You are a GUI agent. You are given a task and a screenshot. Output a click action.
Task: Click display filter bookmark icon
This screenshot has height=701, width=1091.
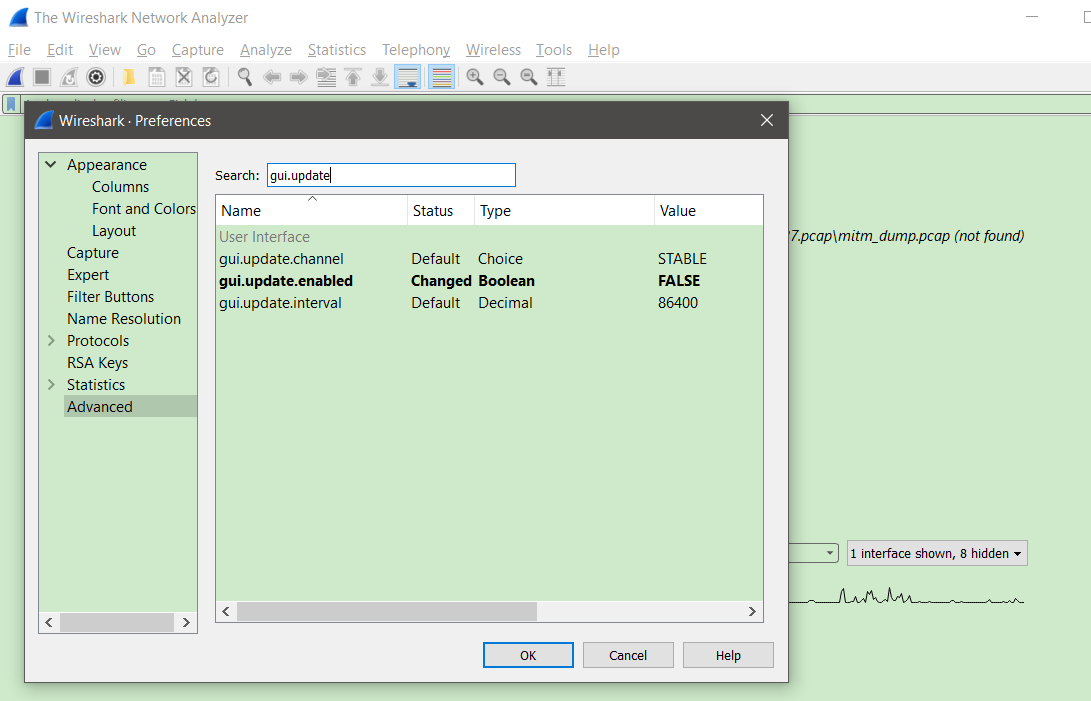tap(11, 104)
